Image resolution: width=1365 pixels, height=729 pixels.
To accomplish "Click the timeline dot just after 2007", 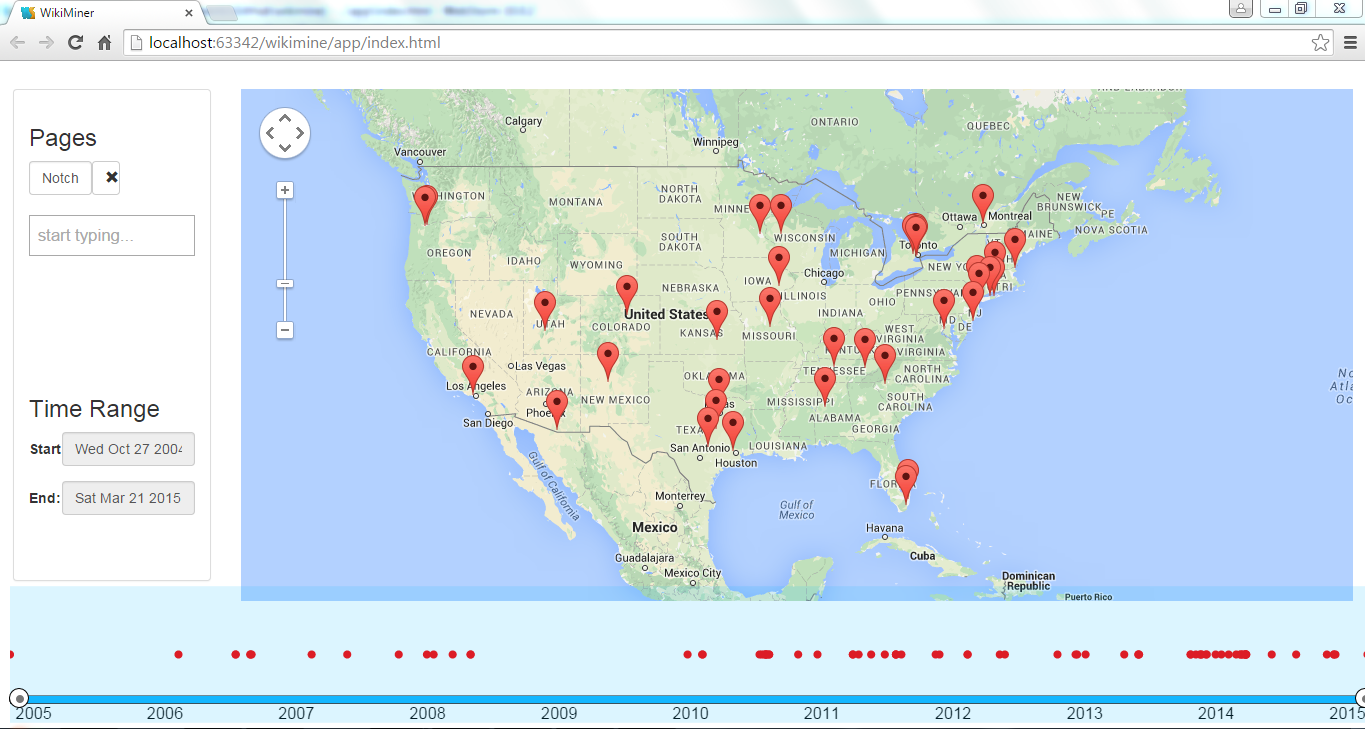I will [312, 654].
